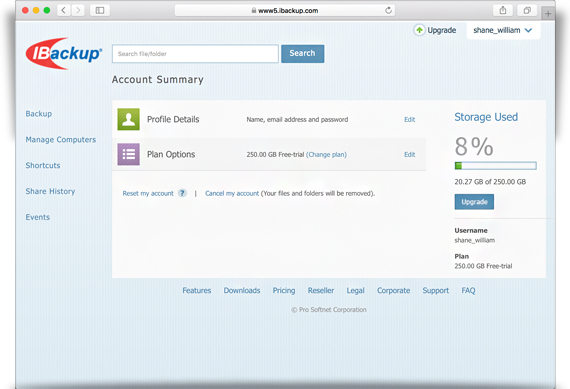The width and height of the screenshot is (570, 389).
Task: Click the Search button
Action: [302, 53]
